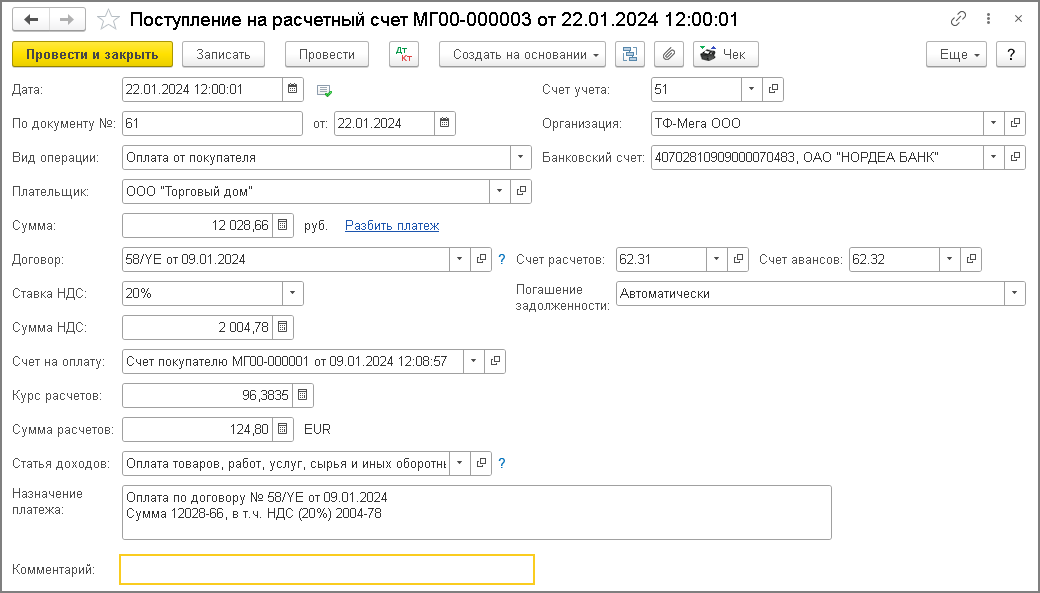Click the Провести и закрыть button
The height and width of the screenshot is (593, 1040).
[92, 54]
